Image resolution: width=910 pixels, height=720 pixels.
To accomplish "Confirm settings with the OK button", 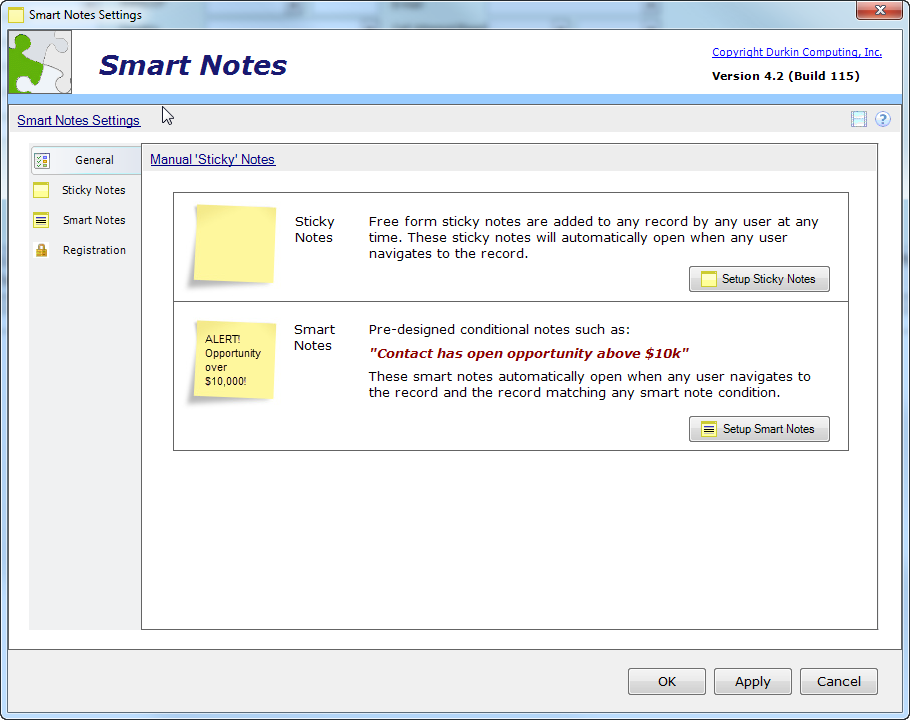I will [x=667, y=682].
